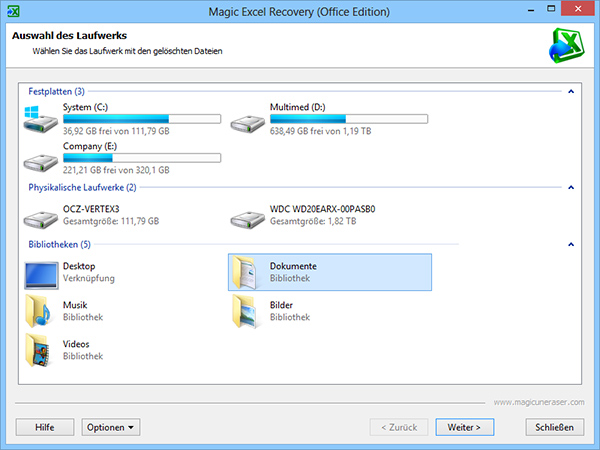Click the WDC WD20EARX-00PASB0 name text
This screenshot has height=450, width=600.
(x=323, y=209)
